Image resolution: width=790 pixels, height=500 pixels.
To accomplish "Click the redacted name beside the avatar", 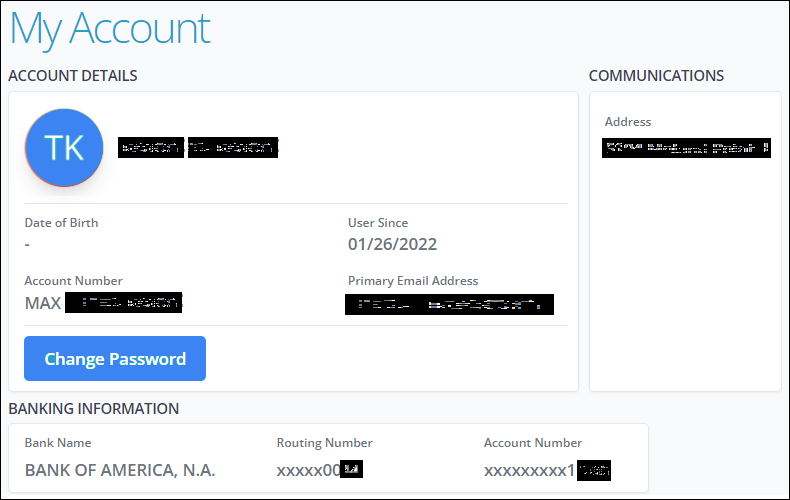I will tap(197, 148).
